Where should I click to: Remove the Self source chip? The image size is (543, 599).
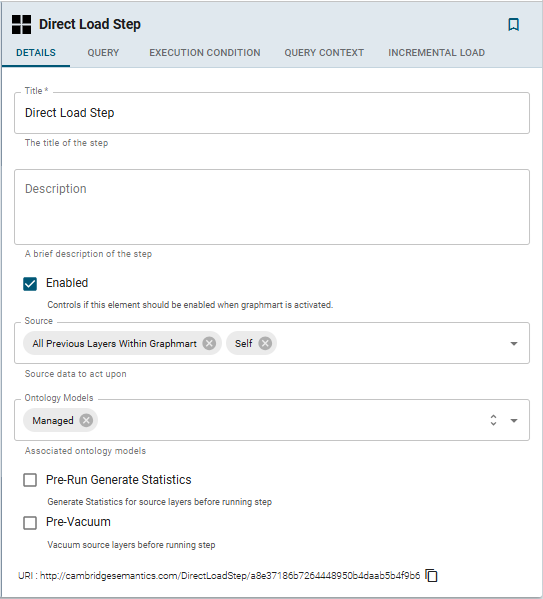[x=265, y=343]
